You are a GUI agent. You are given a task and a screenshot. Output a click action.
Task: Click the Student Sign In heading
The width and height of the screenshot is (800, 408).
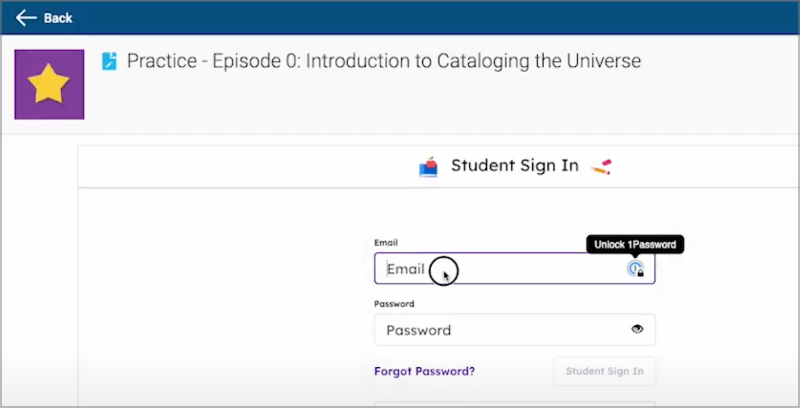coord(514,166)
